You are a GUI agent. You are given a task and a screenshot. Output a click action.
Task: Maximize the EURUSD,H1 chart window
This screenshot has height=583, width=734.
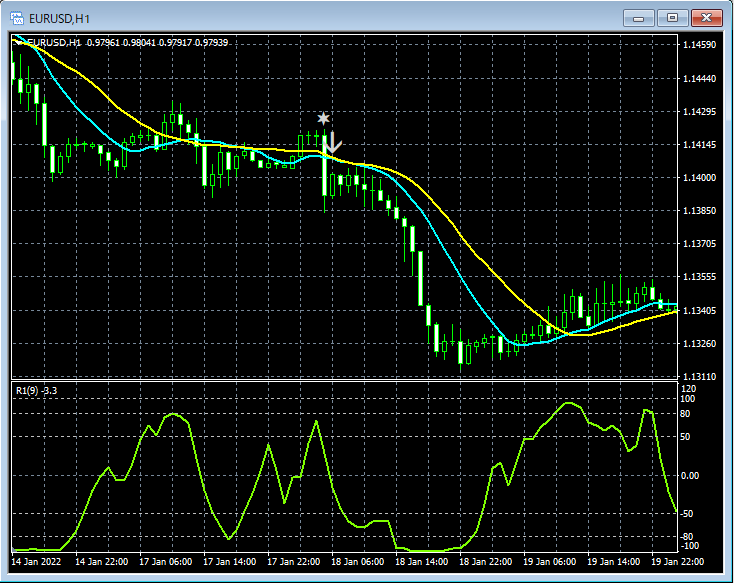point(672,17)
